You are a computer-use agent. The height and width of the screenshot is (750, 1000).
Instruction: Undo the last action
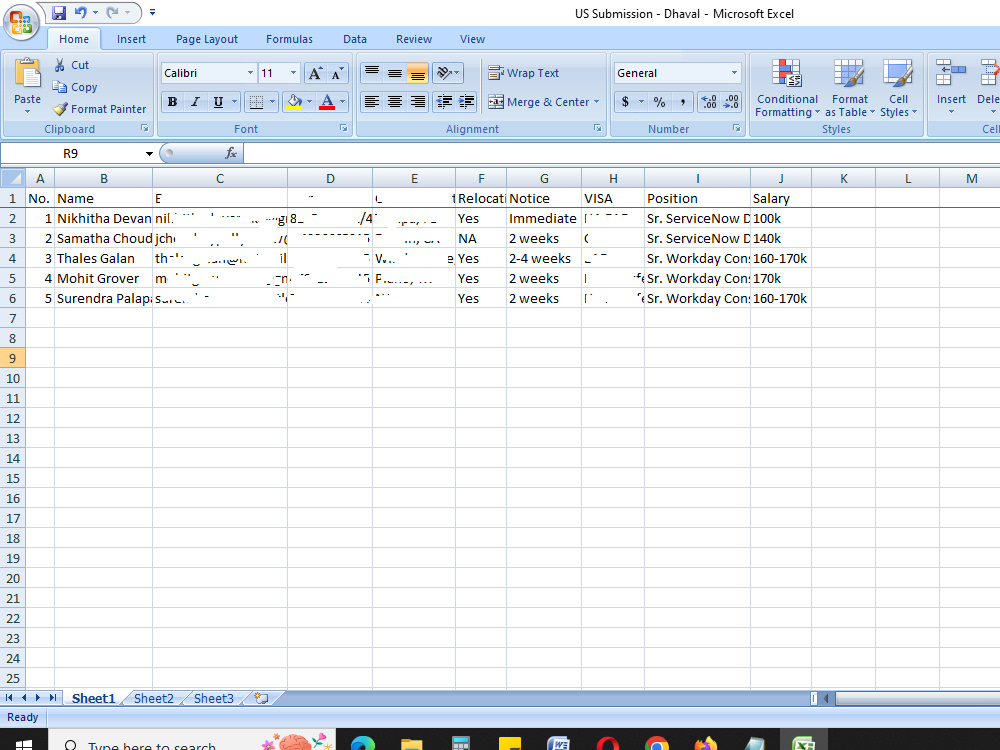pos(80,13)
